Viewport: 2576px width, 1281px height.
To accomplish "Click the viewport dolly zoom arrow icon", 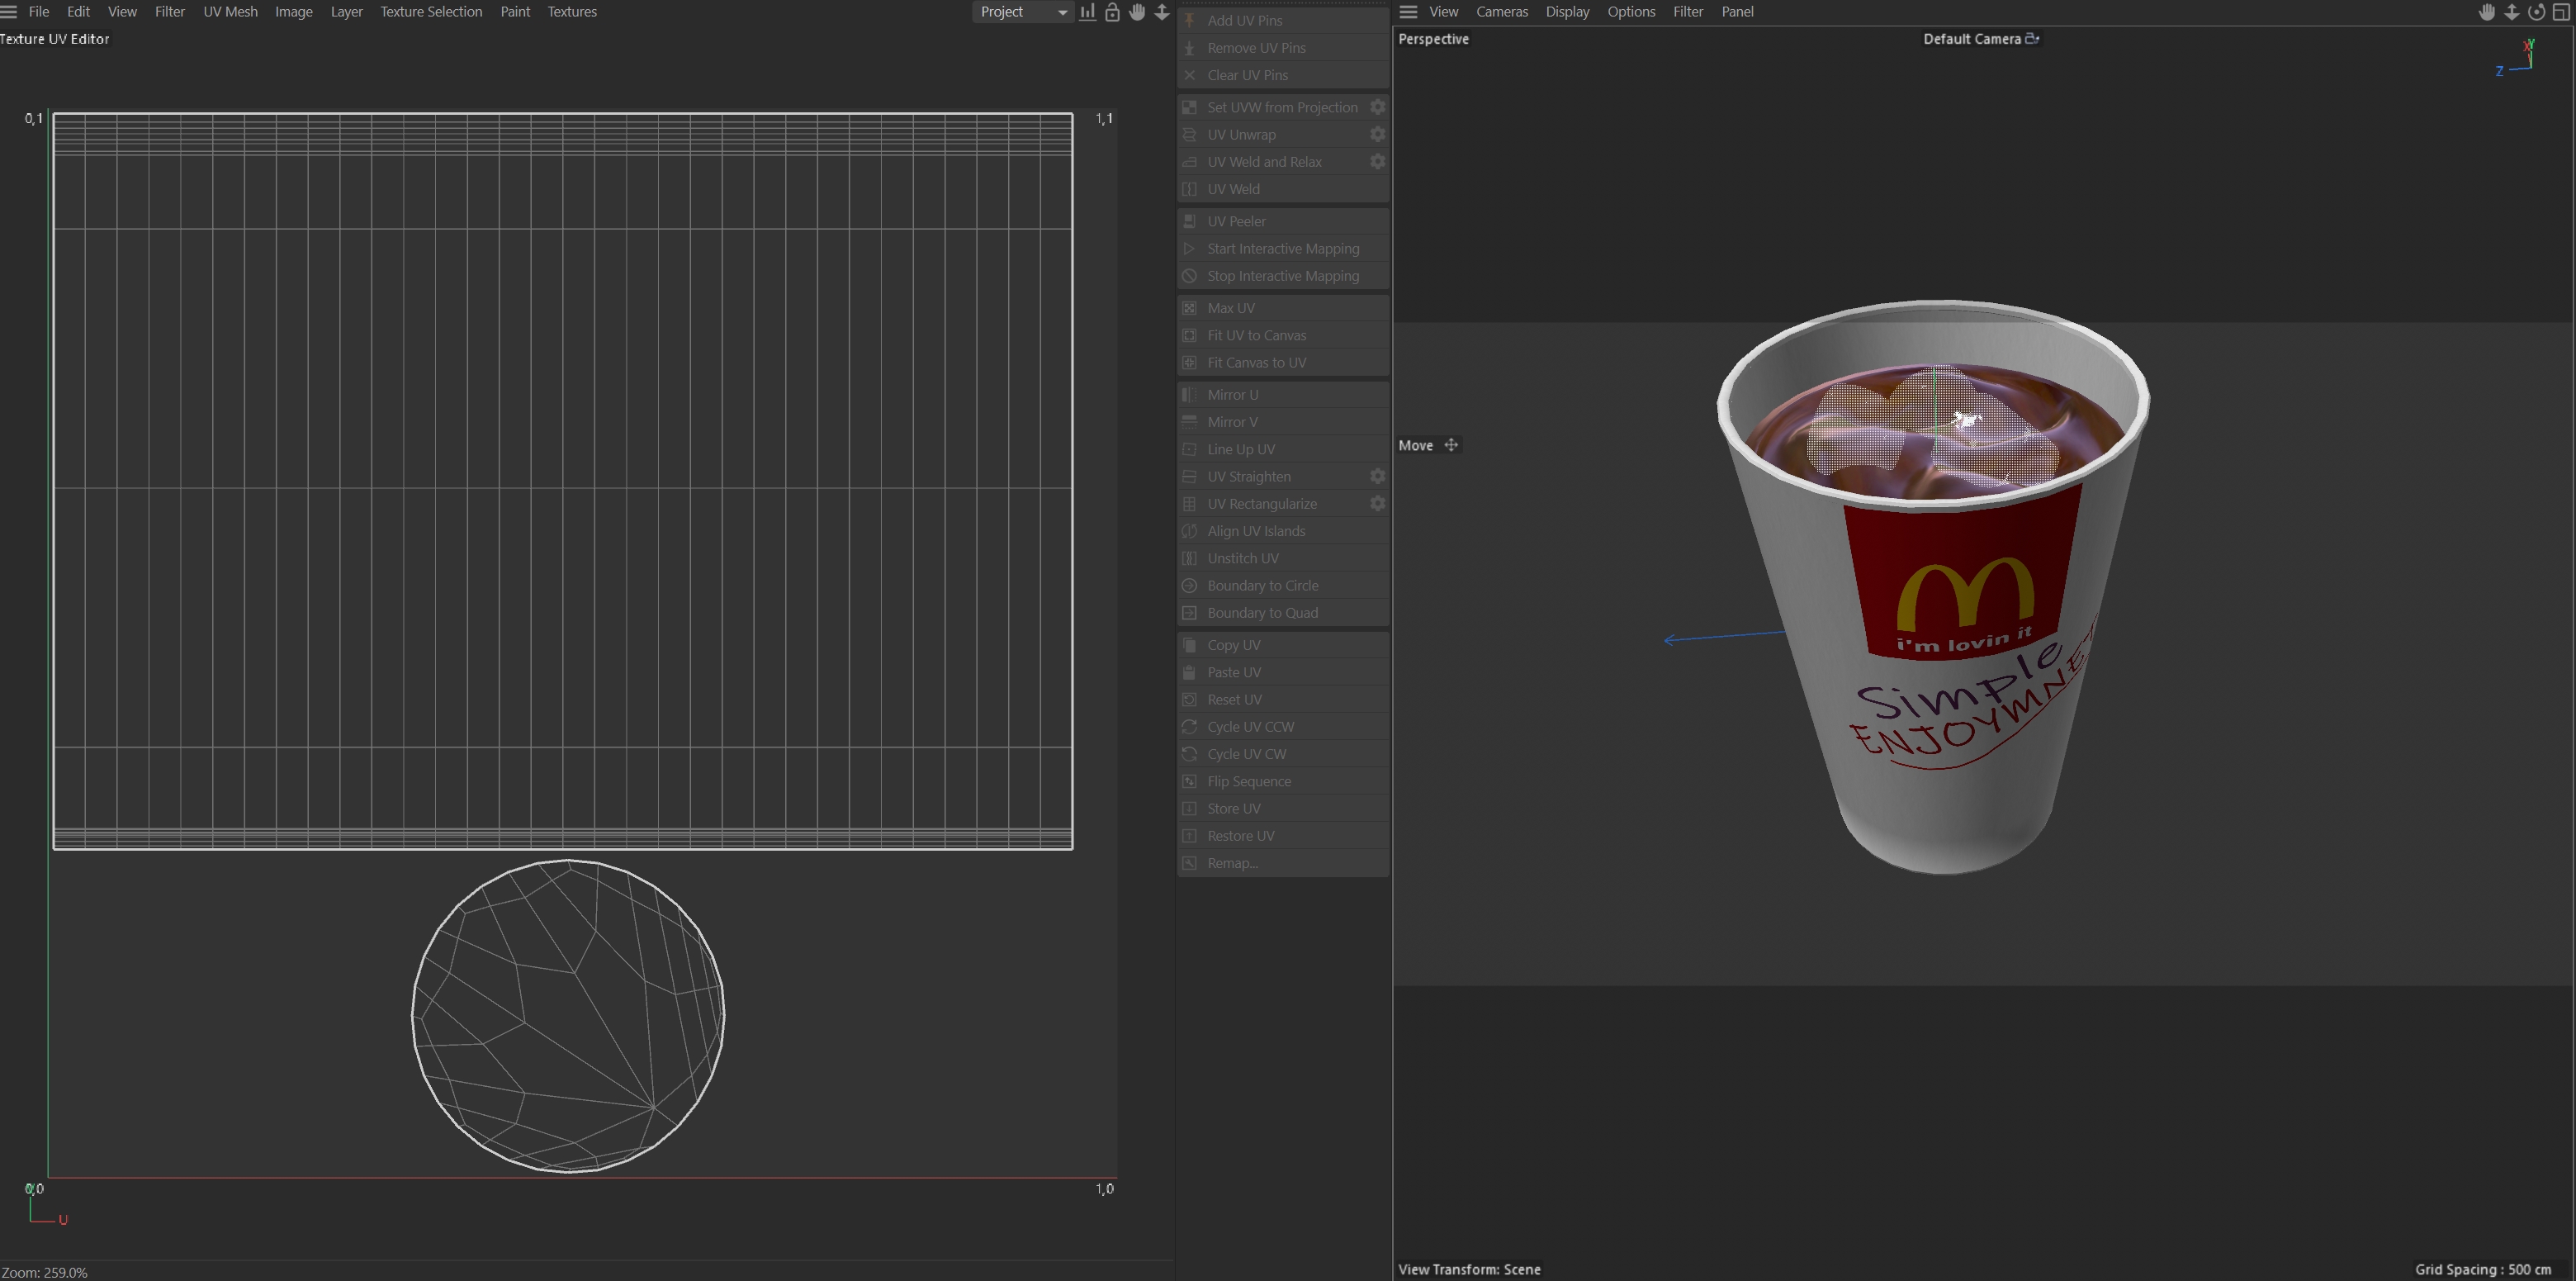I will tap(2511, 12).
